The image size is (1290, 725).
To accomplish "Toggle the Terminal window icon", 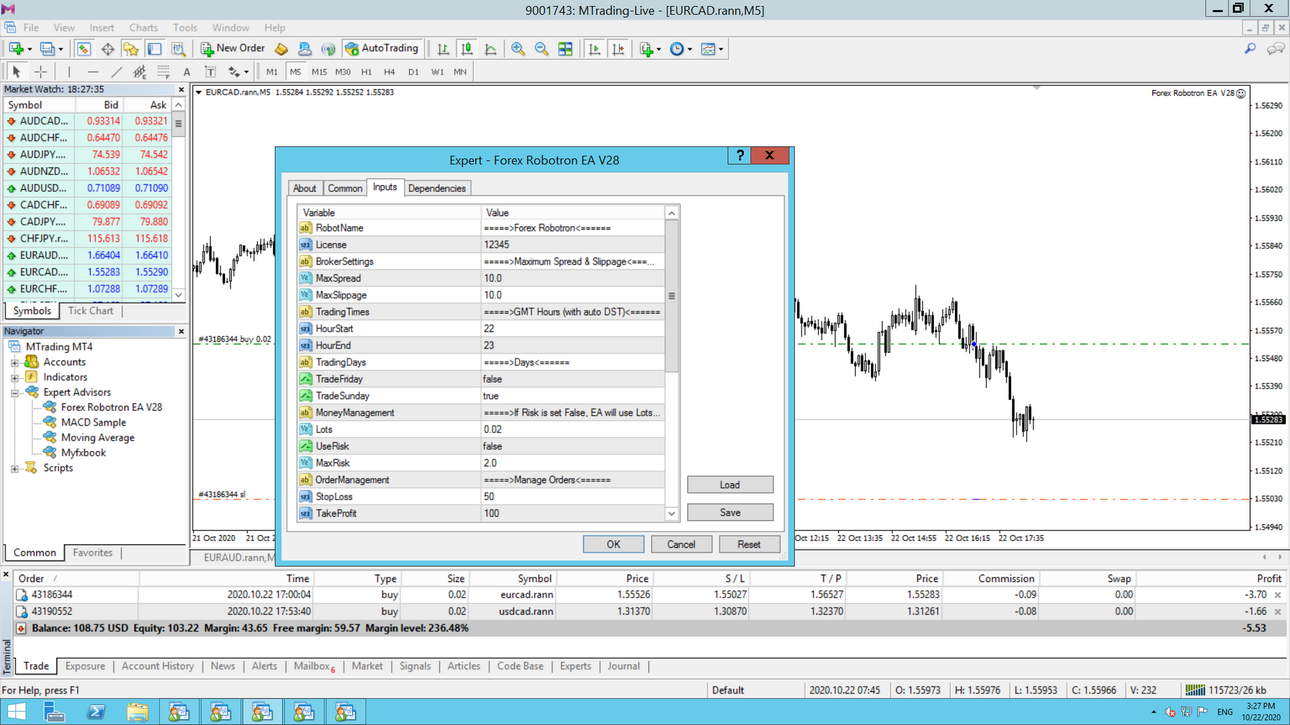I will (x=154, y=48).
